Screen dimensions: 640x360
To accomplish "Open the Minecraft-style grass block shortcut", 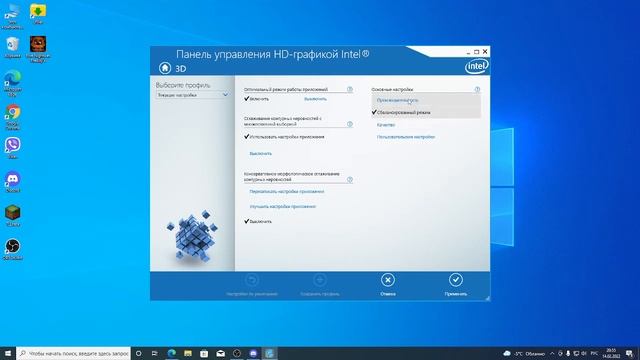I will (x=13, y=216).
